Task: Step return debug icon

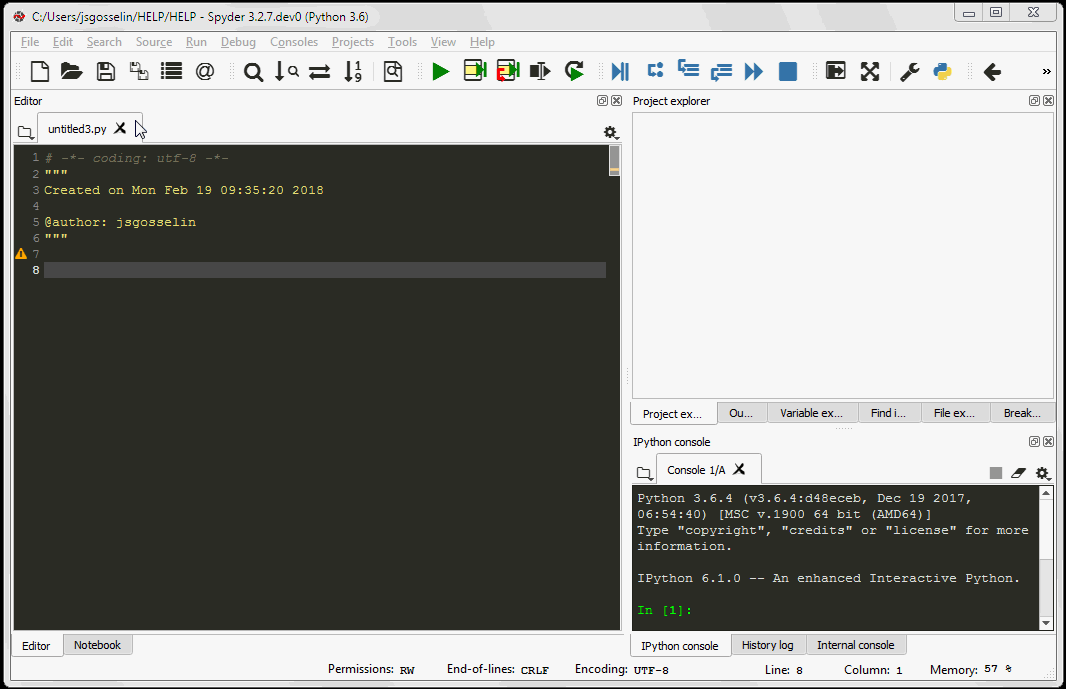Action: pyautogui.click(x=721, y=71)
